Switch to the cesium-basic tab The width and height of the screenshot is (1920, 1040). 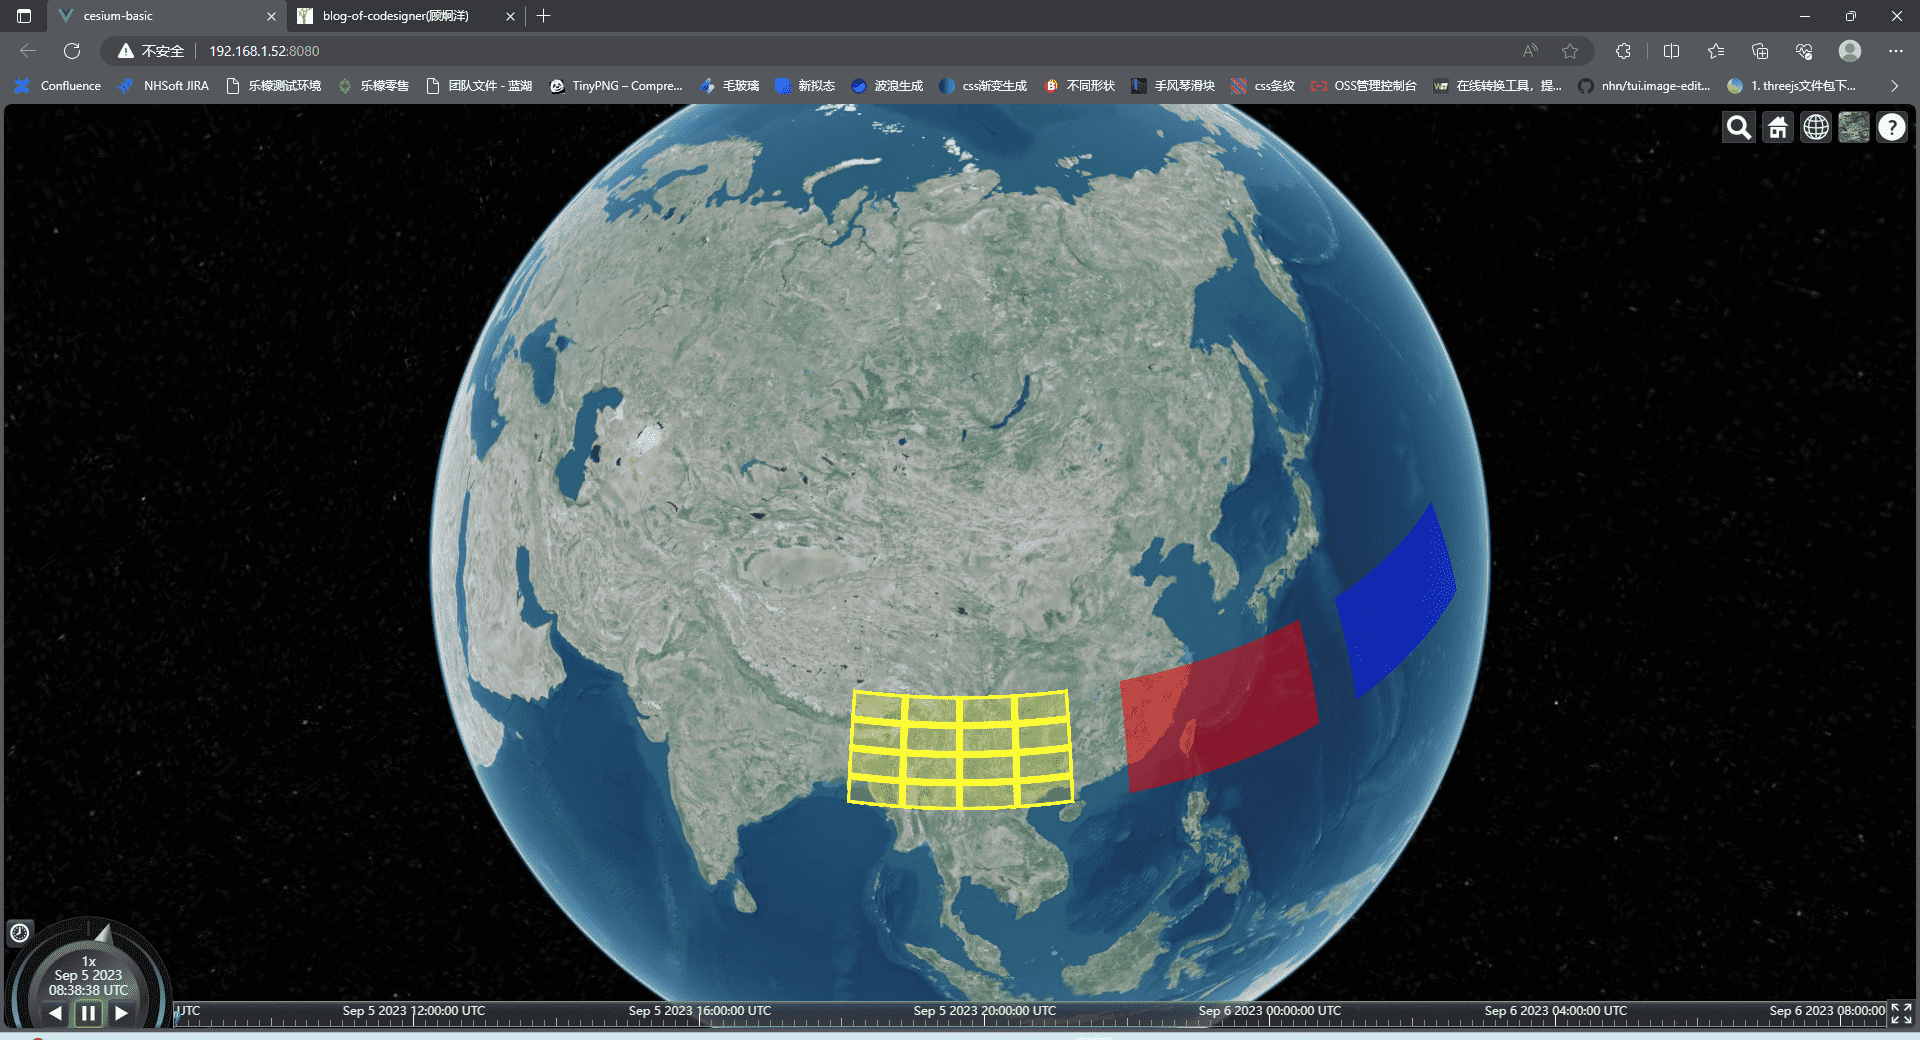(x=165, y=16)
